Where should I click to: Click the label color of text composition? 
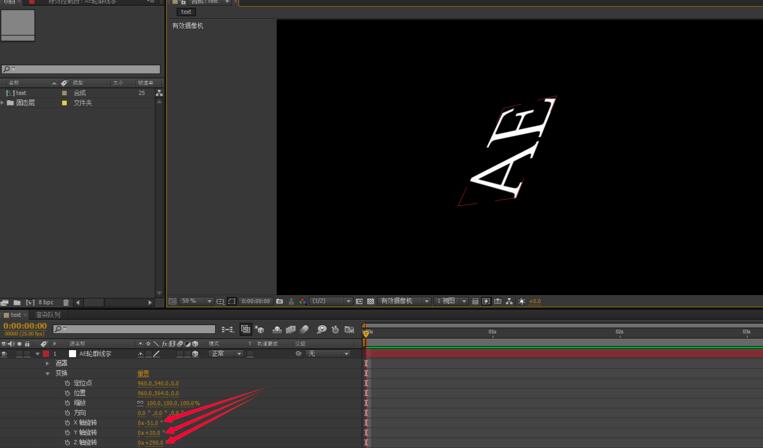tap(64, 93)
